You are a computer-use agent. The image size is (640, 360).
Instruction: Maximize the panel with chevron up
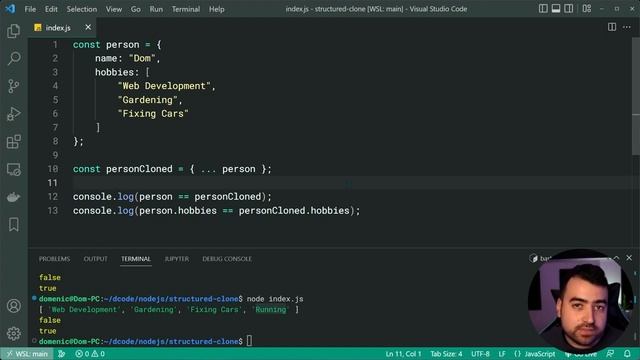(616, 258)
